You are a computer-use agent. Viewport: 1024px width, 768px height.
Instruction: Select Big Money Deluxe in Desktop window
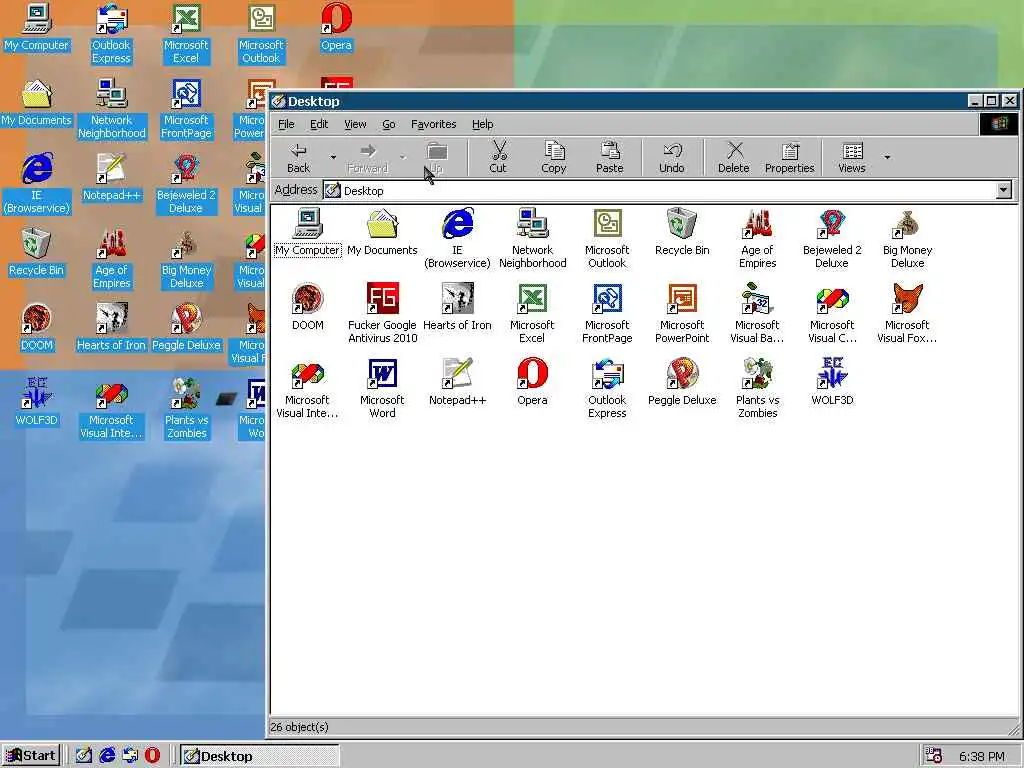907,238
